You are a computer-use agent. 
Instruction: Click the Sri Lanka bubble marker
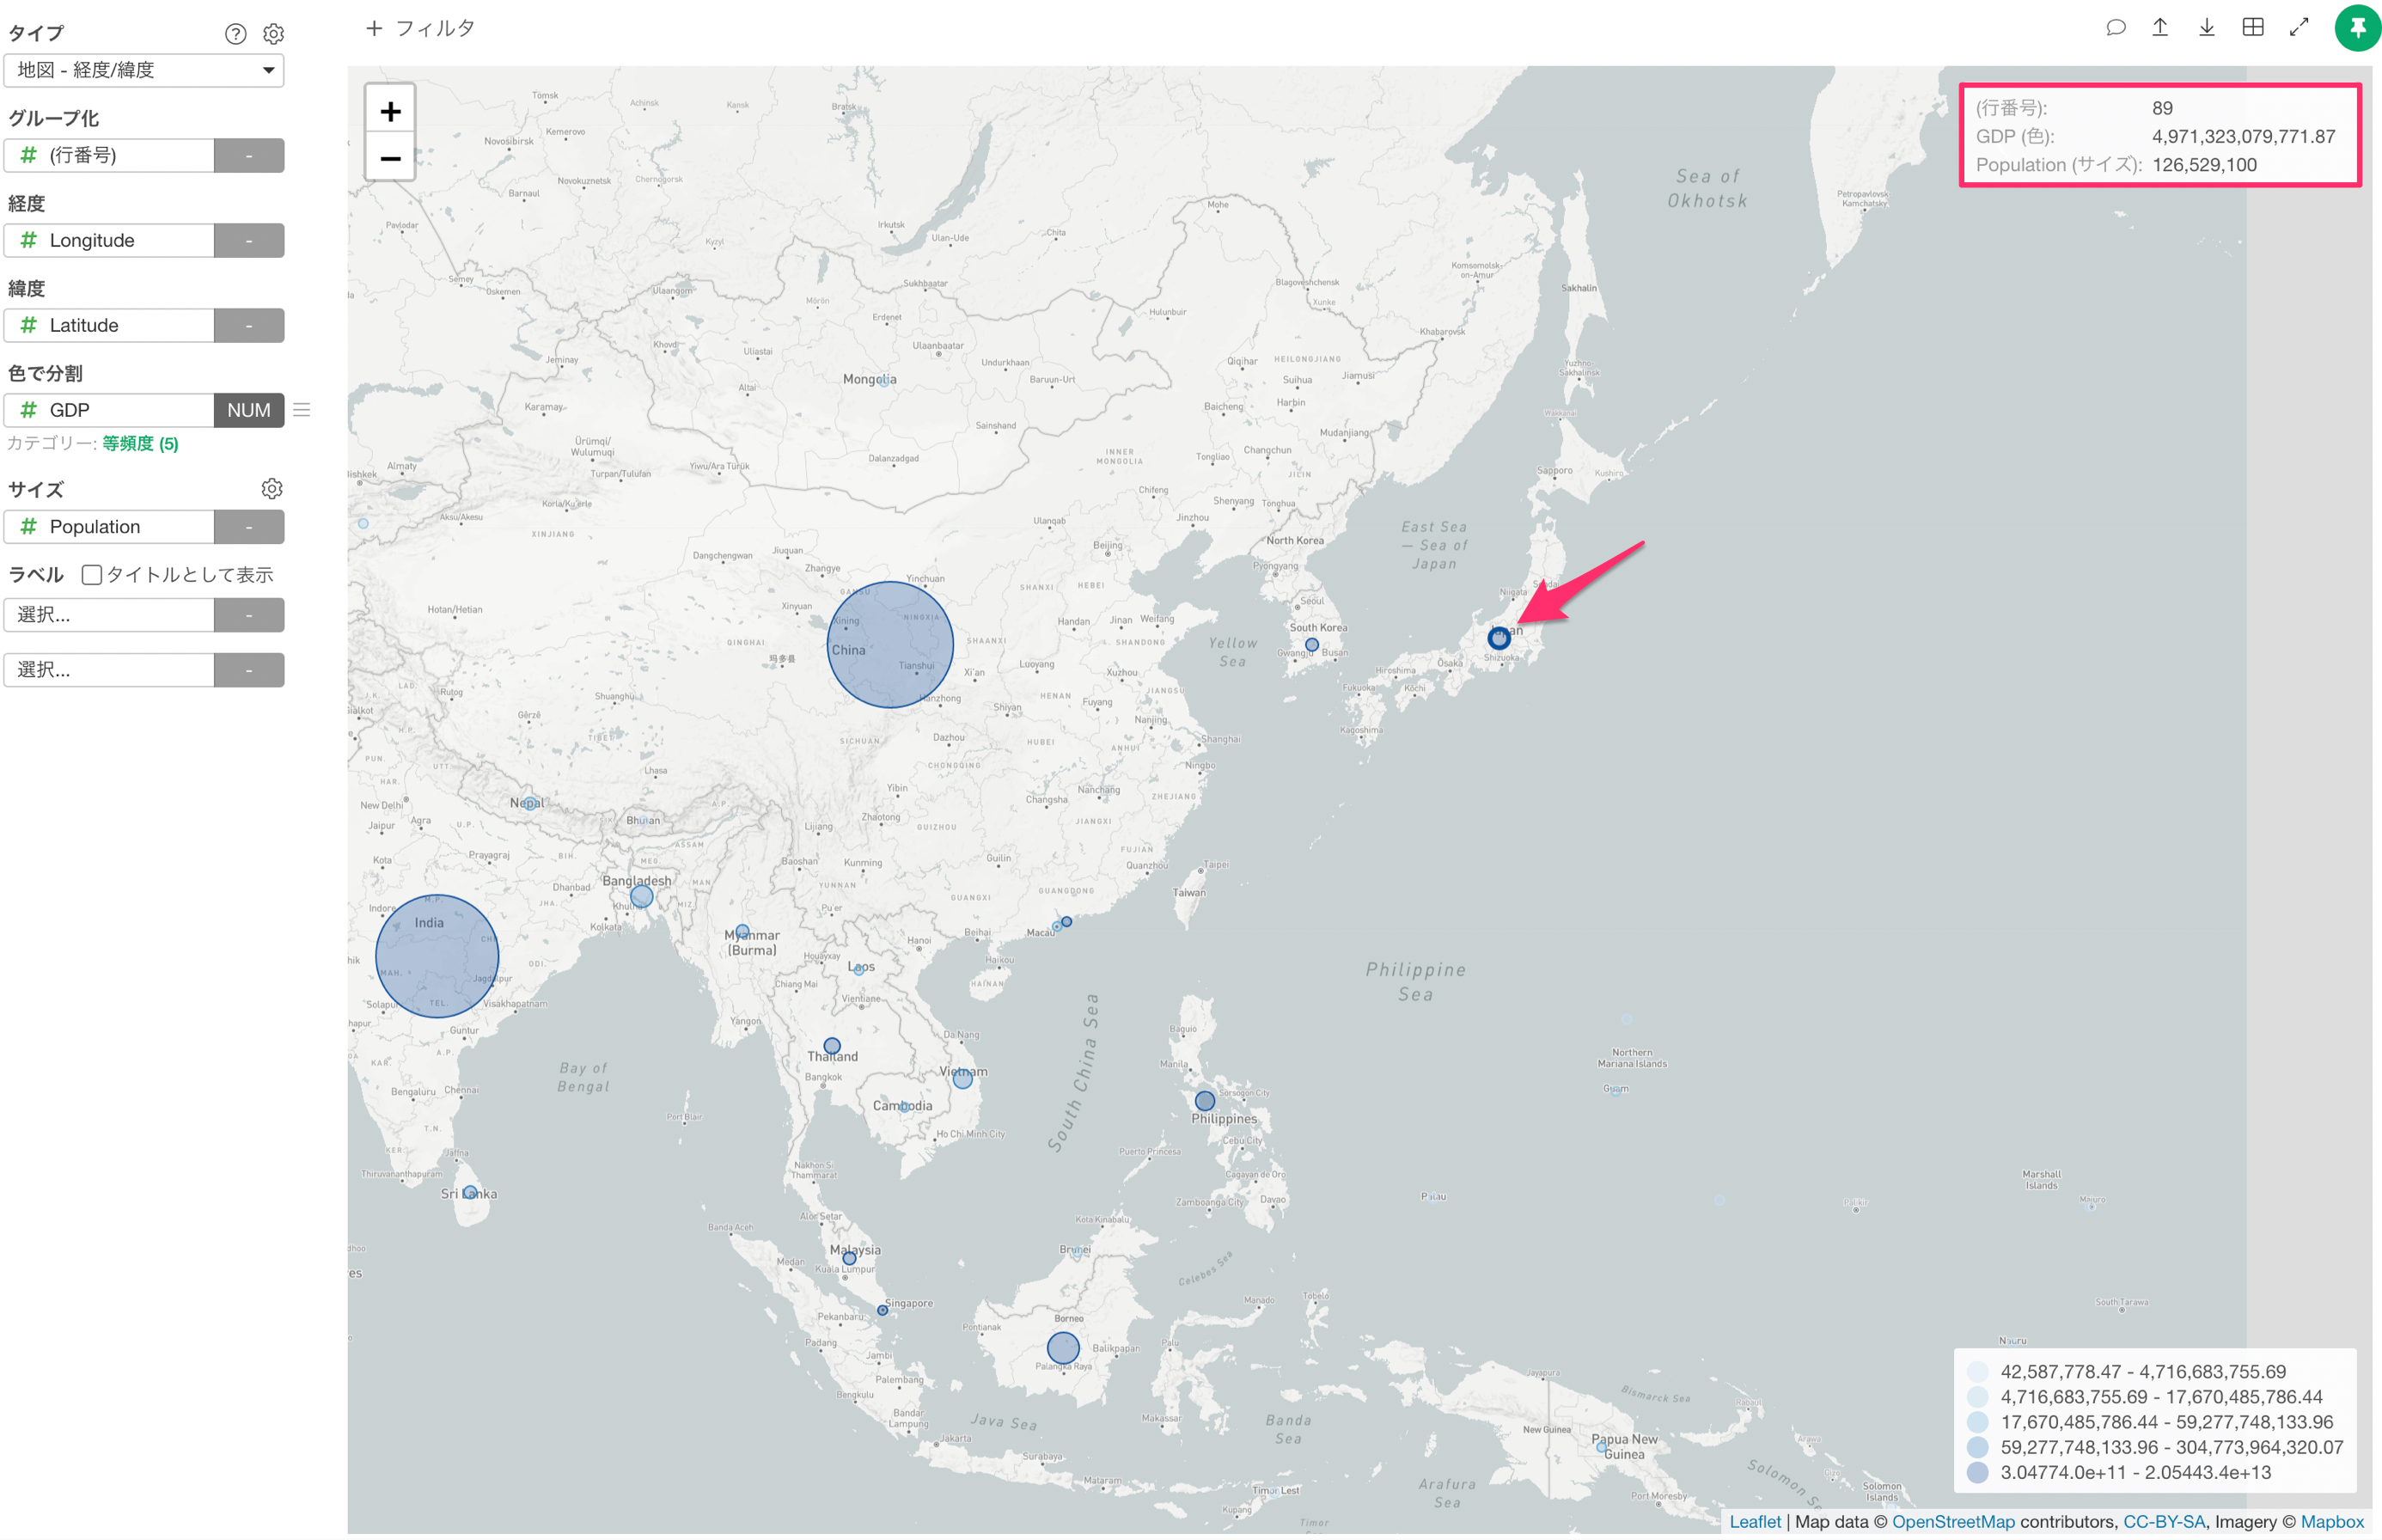pyautogui.click(x=469, y=1192)
